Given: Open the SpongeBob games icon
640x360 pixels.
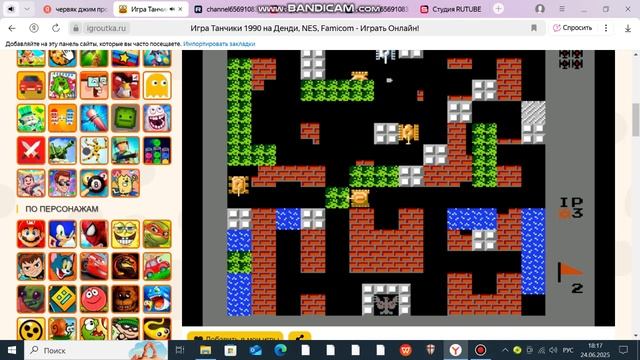Looking at the screenshot, I should pyautogui.click(x=125, y=234).
